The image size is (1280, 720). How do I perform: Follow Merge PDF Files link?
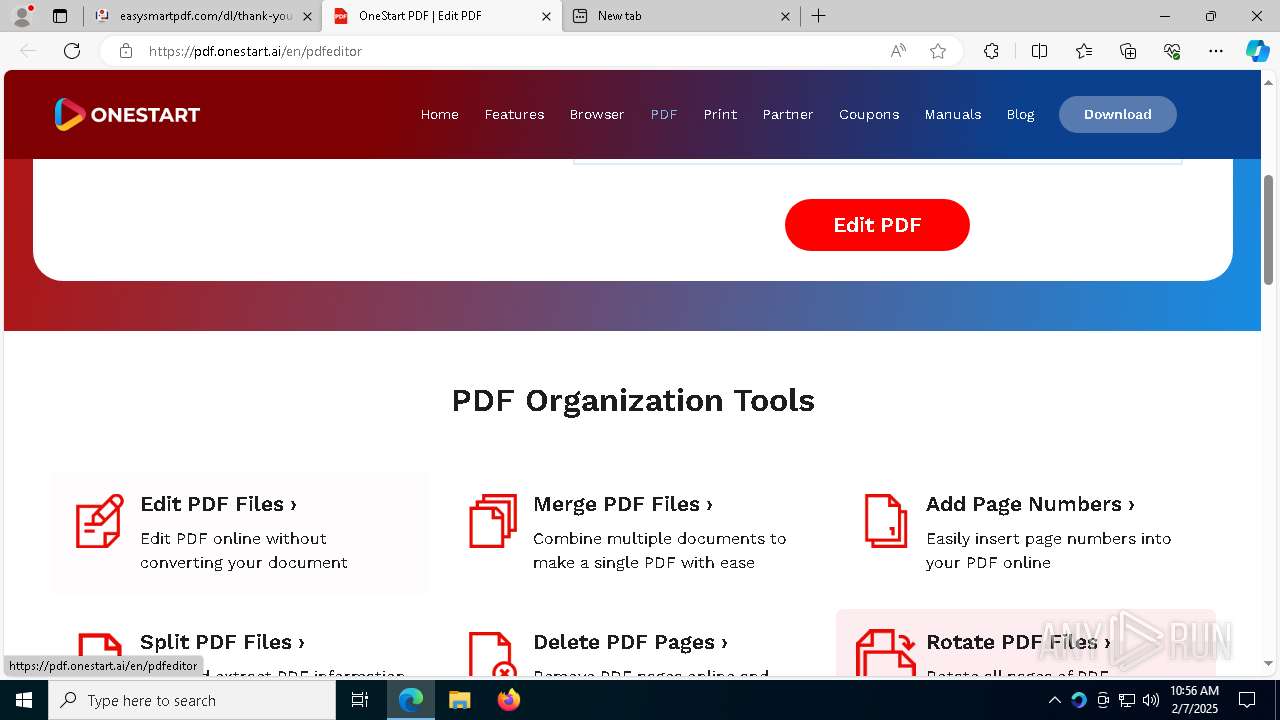(623, 504)
